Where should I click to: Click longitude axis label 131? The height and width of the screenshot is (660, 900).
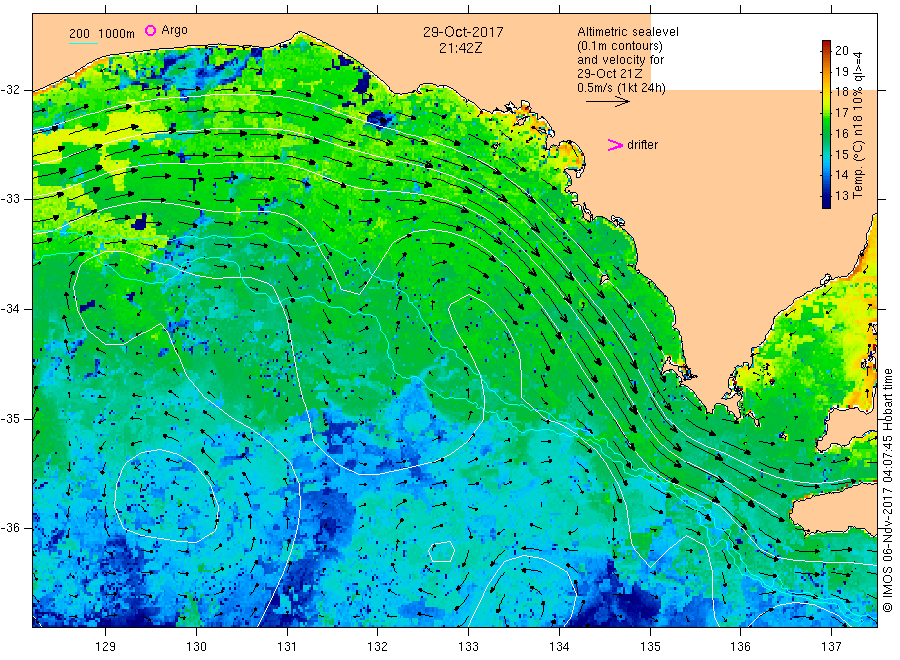[x=287, y=646]
